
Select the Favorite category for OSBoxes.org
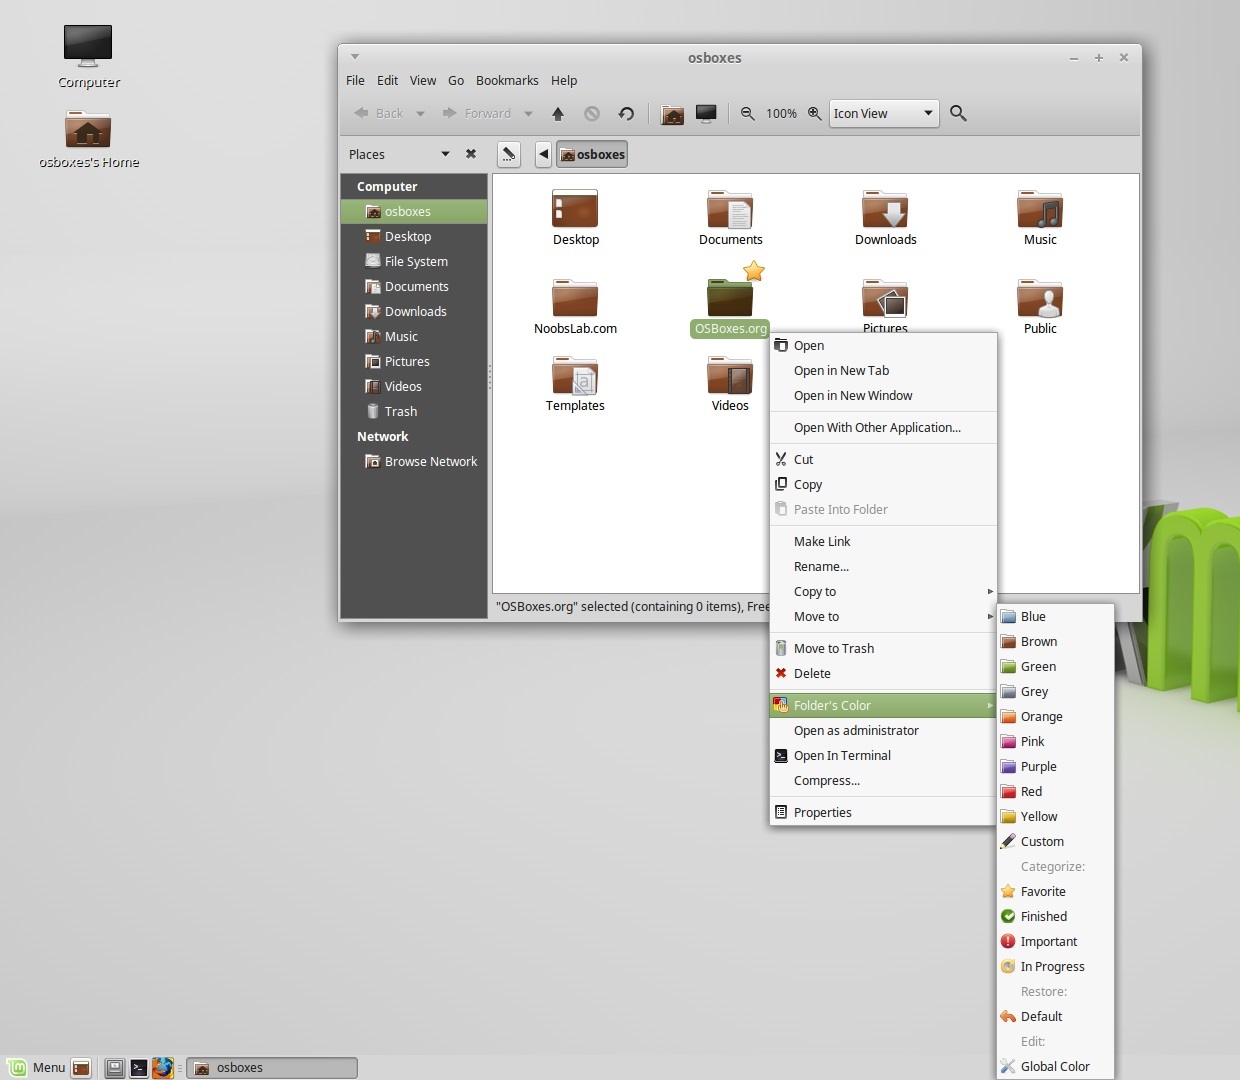[x=1042, y=891]
